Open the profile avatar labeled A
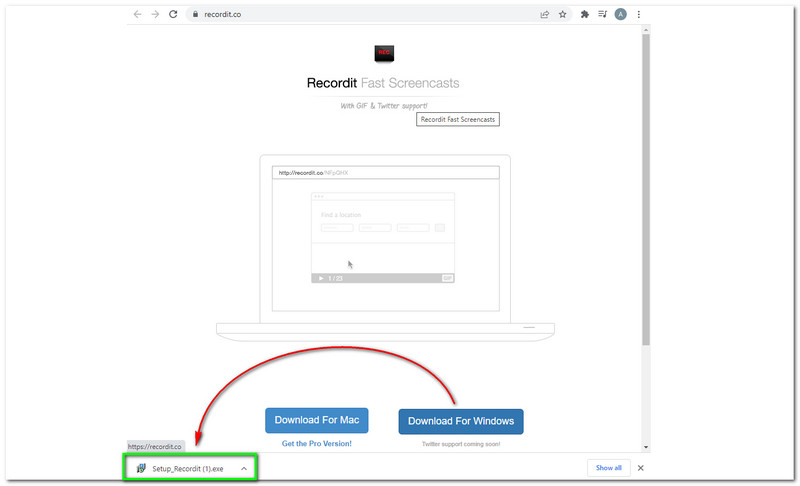800x486 pixels. pos(620,14)
